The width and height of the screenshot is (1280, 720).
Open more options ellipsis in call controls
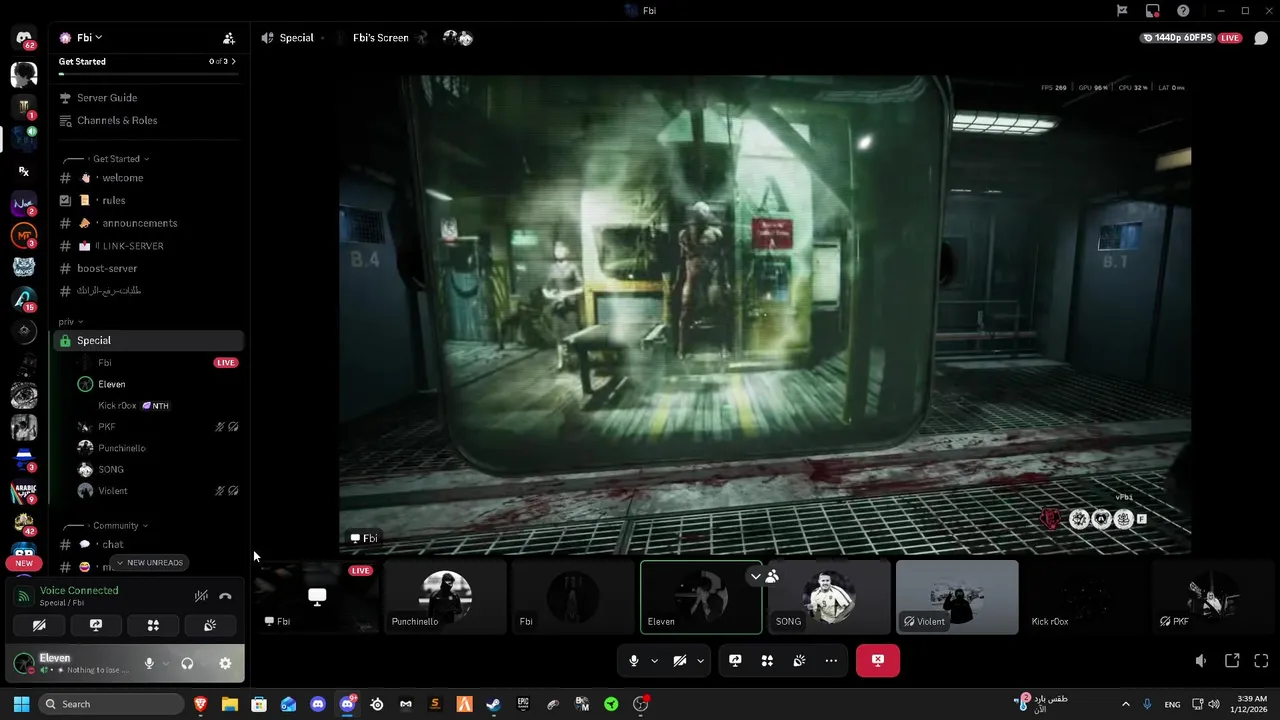coord(831,661)
